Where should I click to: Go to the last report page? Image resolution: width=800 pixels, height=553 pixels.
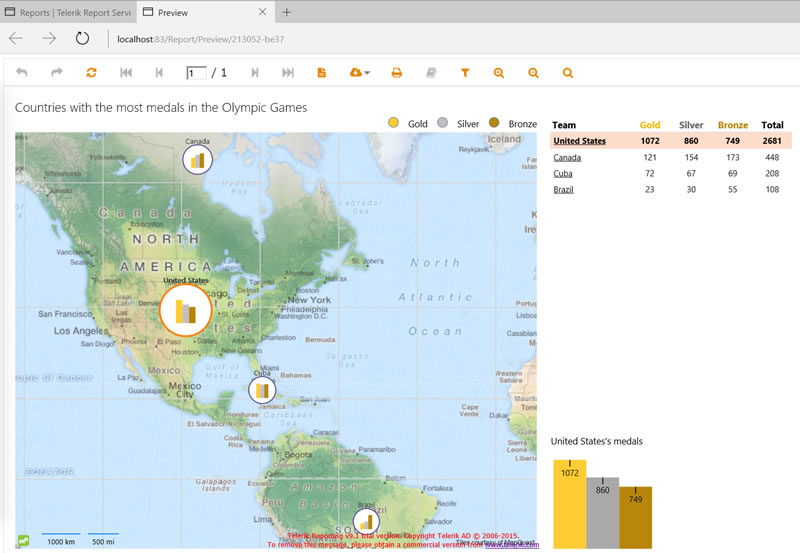[x=288, y=73]
